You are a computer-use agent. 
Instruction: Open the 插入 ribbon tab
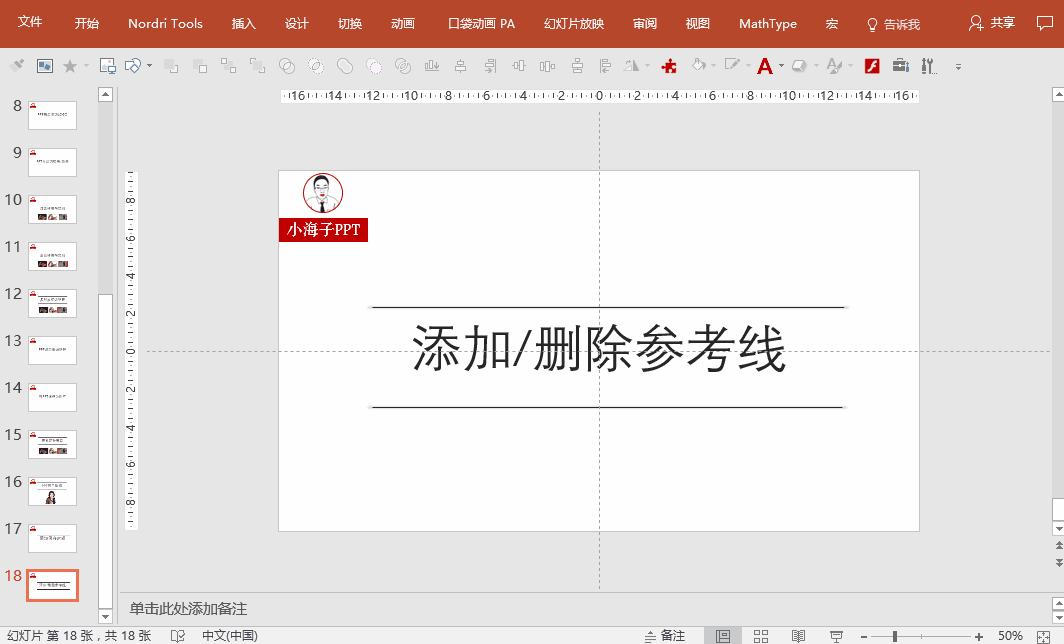244,23
